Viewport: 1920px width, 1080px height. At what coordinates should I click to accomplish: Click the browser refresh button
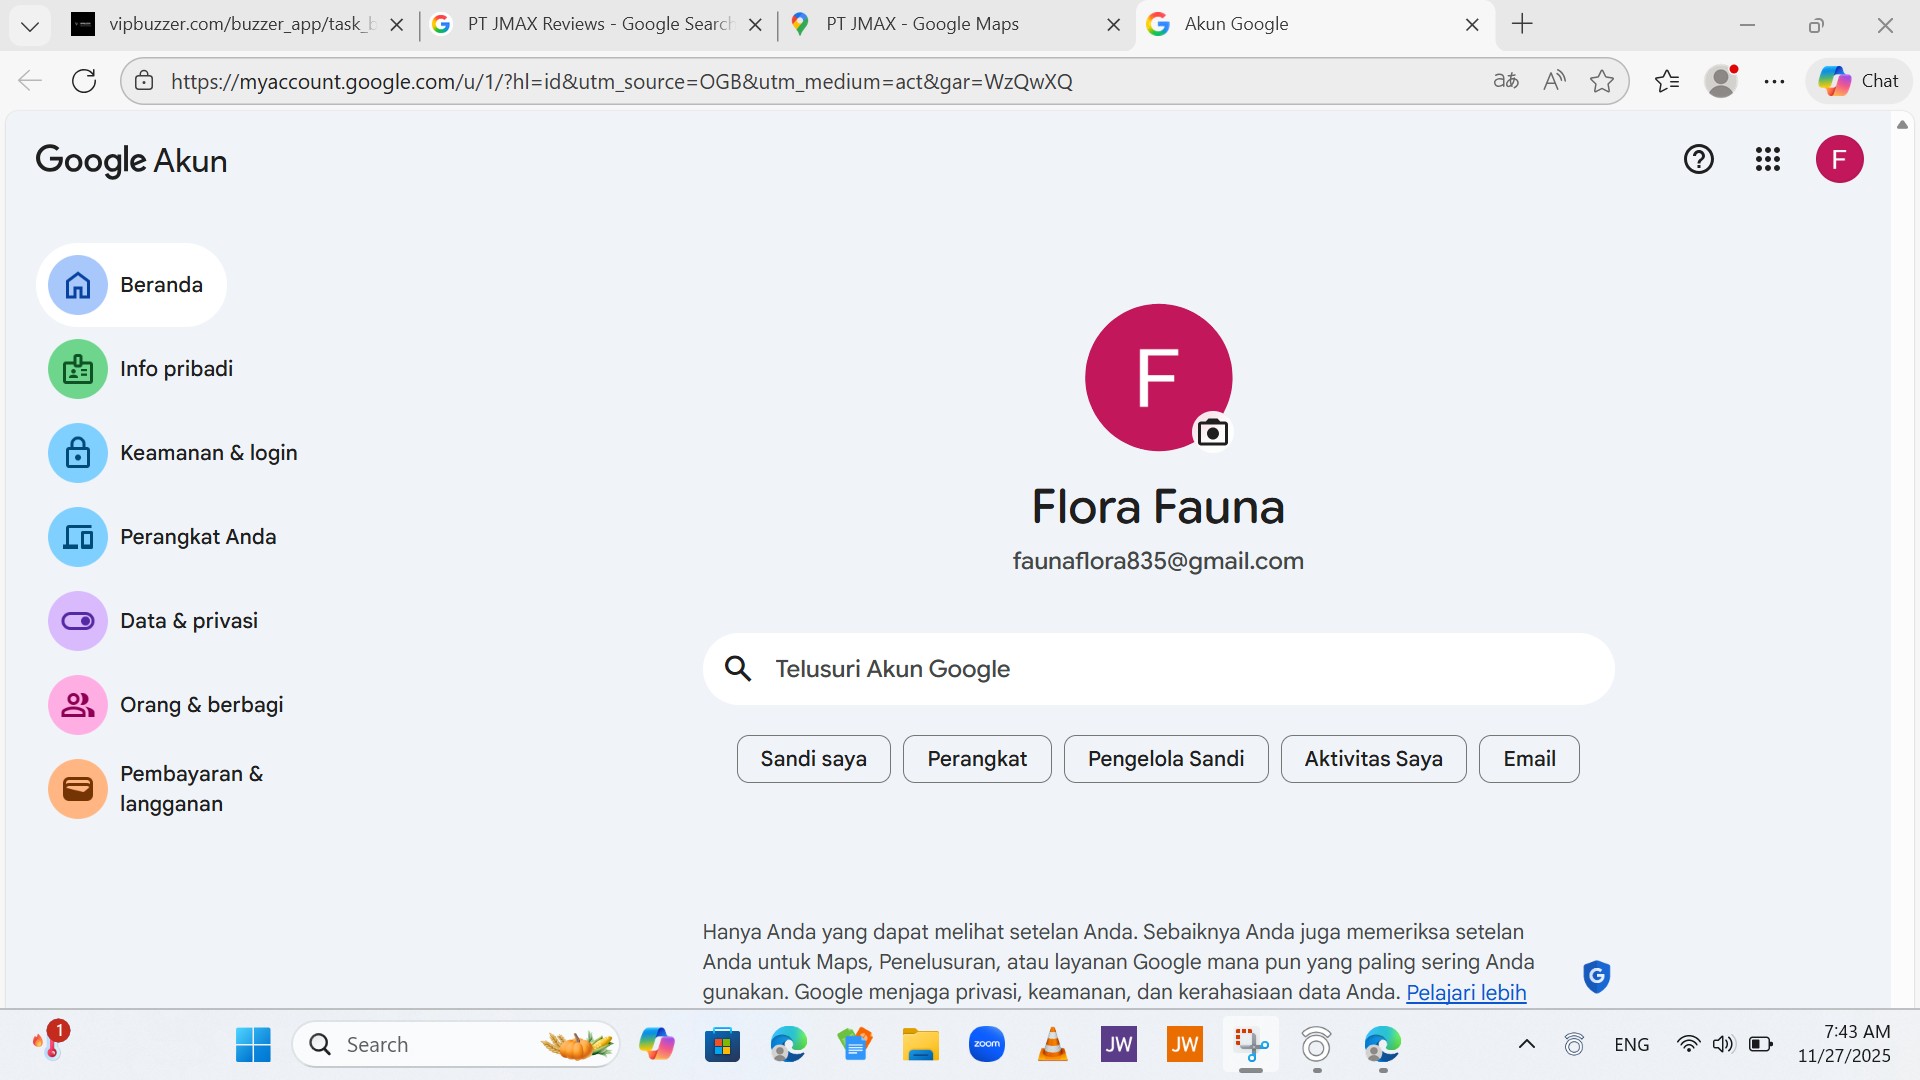(84, 81)
